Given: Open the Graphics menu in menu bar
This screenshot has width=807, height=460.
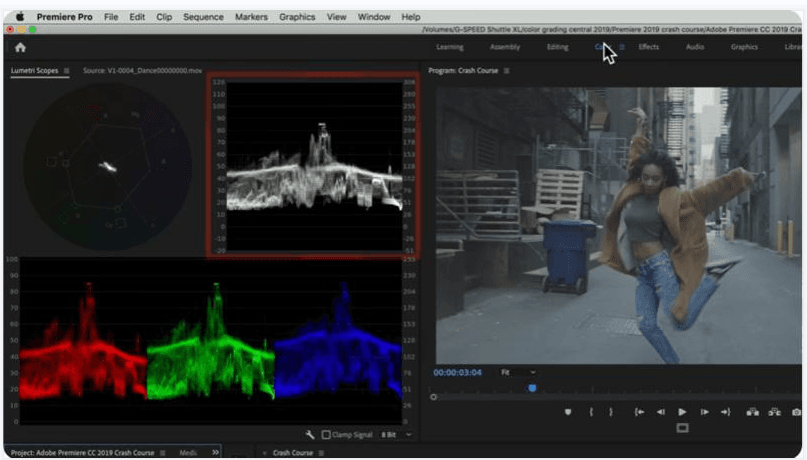Looking at the screenshot, I should [297, 17].
